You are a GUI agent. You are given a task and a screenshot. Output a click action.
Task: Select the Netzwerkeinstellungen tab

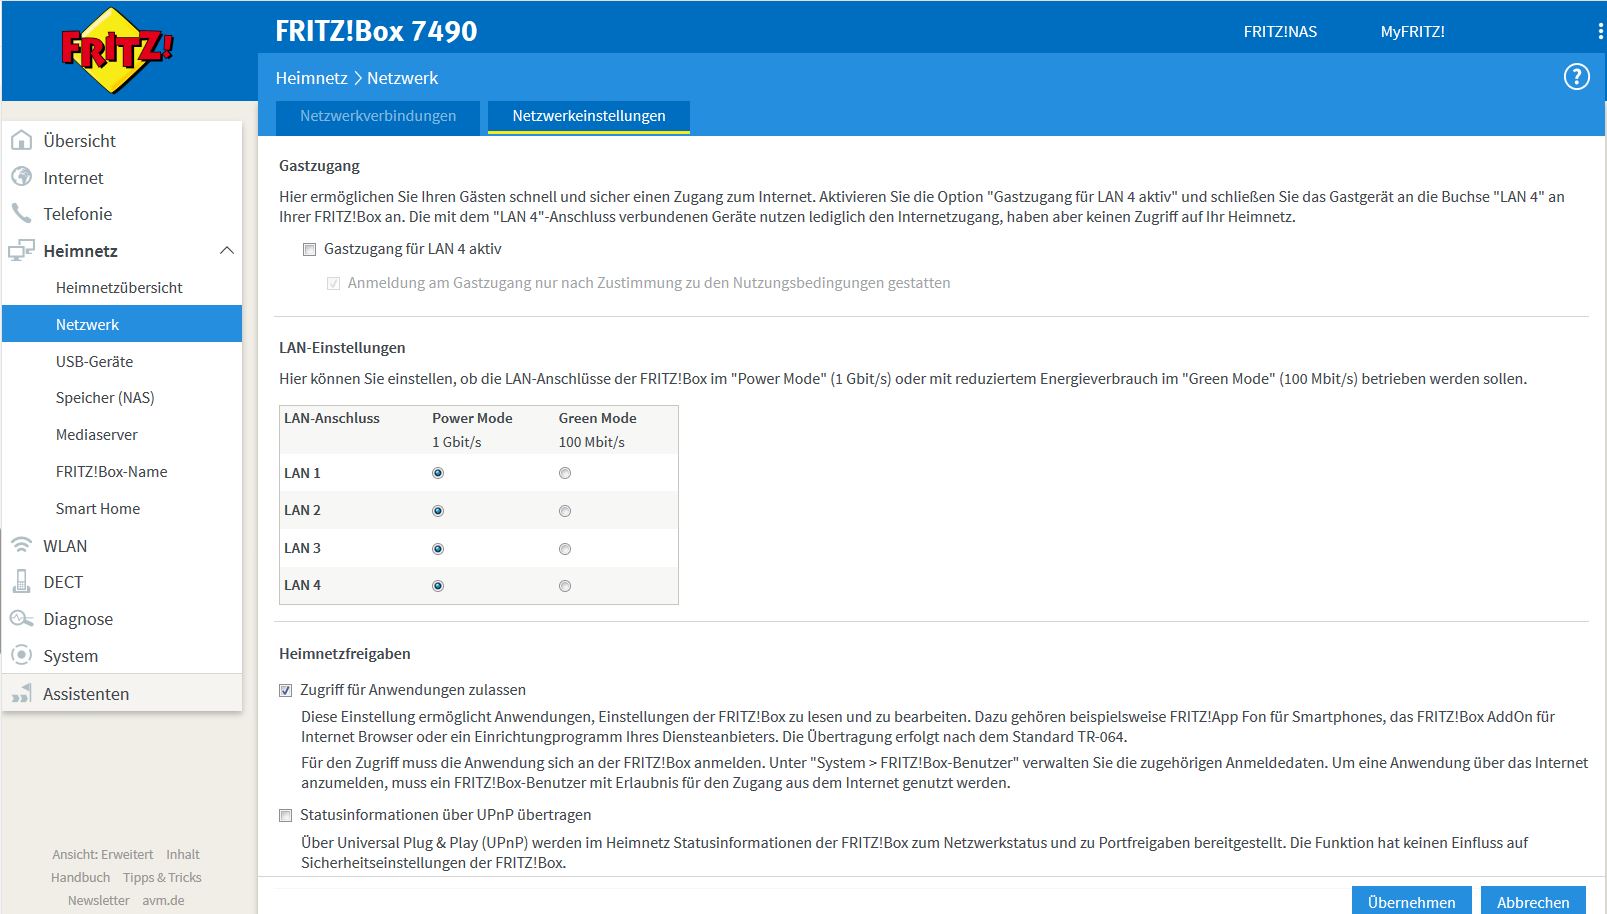pos(589,116)
